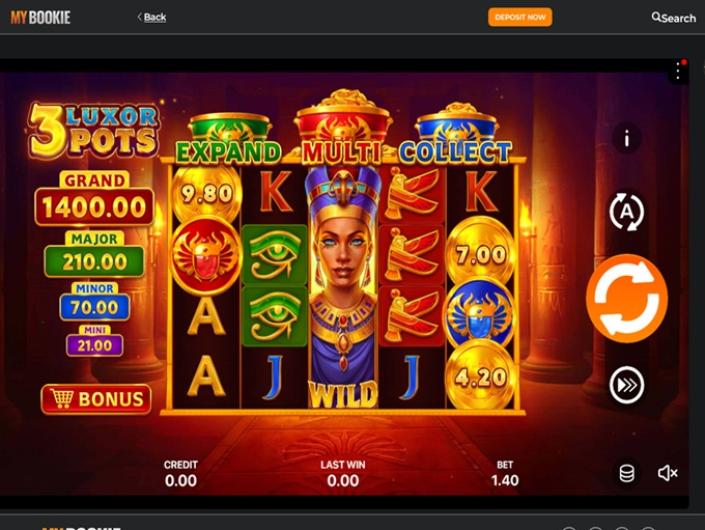
Task: Click the Grand 1400.00 jackpot panel
Action: pyautogui.click(x=94, y=199)
